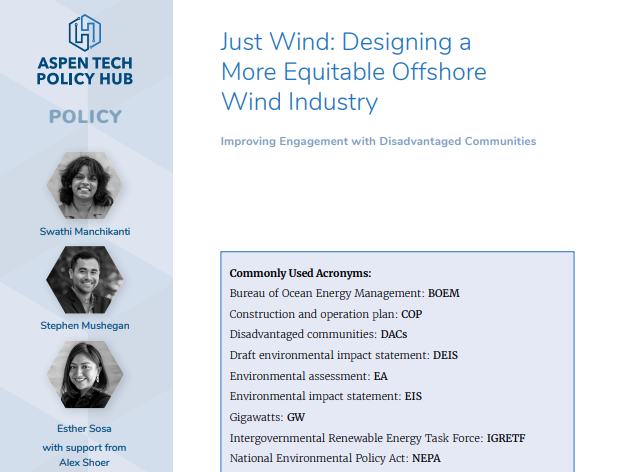Click the 'with support from' text

point(84,447)
